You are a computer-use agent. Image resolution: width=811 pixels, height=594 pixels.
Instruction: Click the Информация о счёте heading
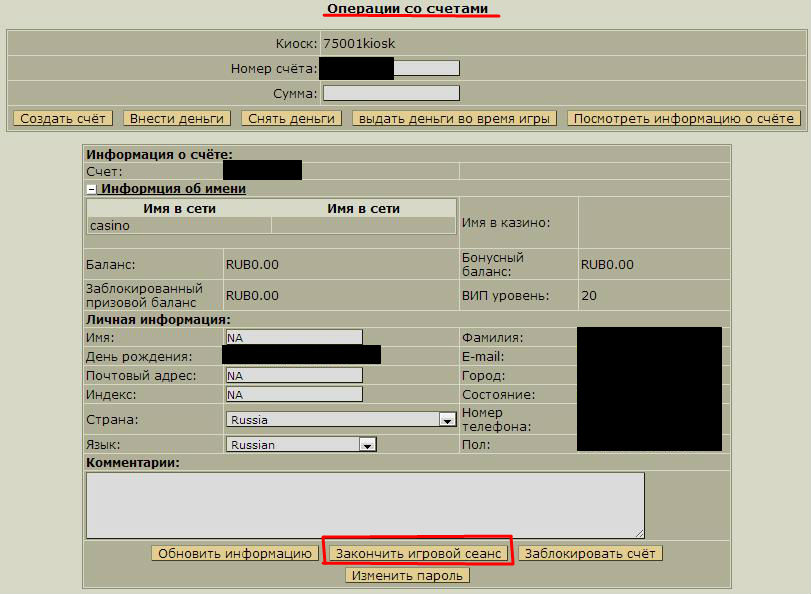[x=159, y=154]
